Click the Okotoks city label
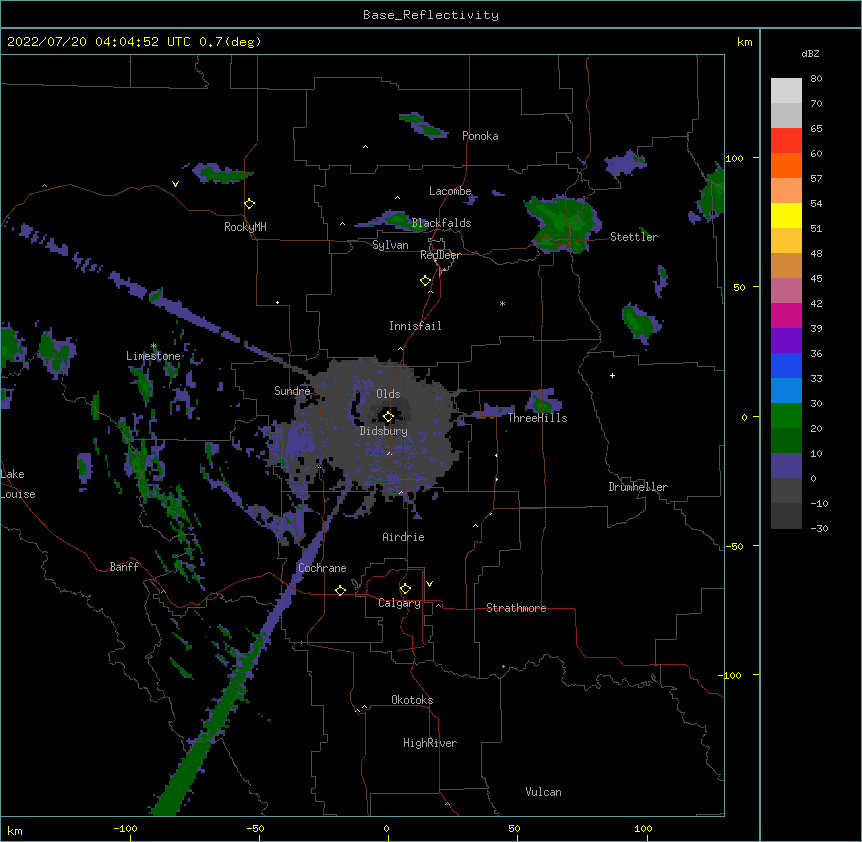Screen dimensions: 862x842 tap(412, 700)
